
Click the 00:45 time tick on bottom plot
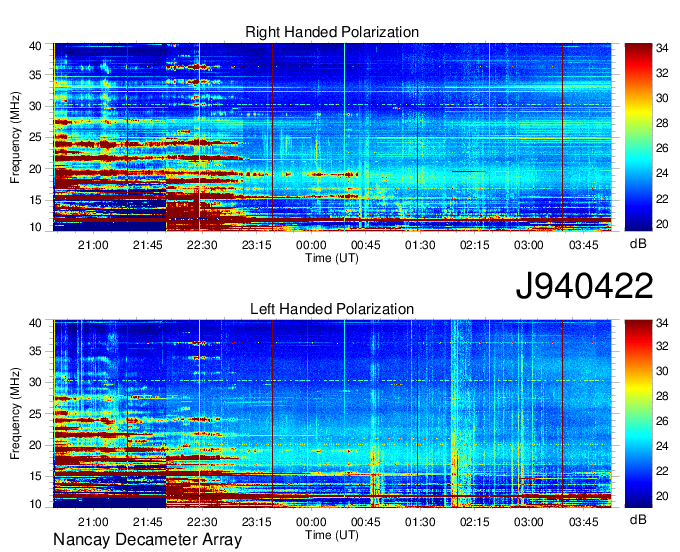[x=366, y=522]
